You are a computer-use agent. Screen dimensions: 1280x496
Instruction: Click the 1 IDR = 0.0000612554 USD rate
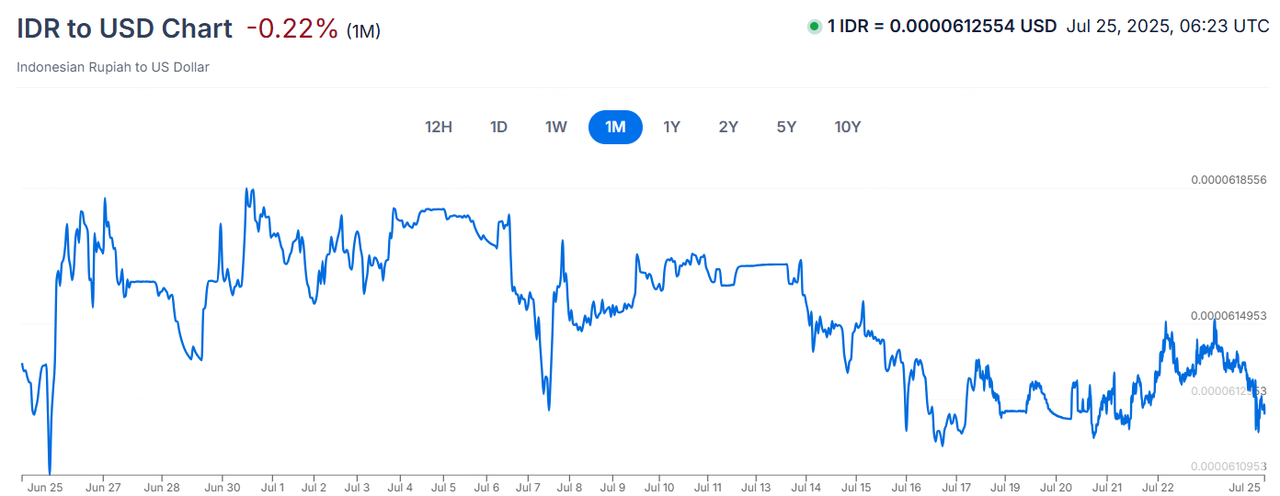point(941,27)
